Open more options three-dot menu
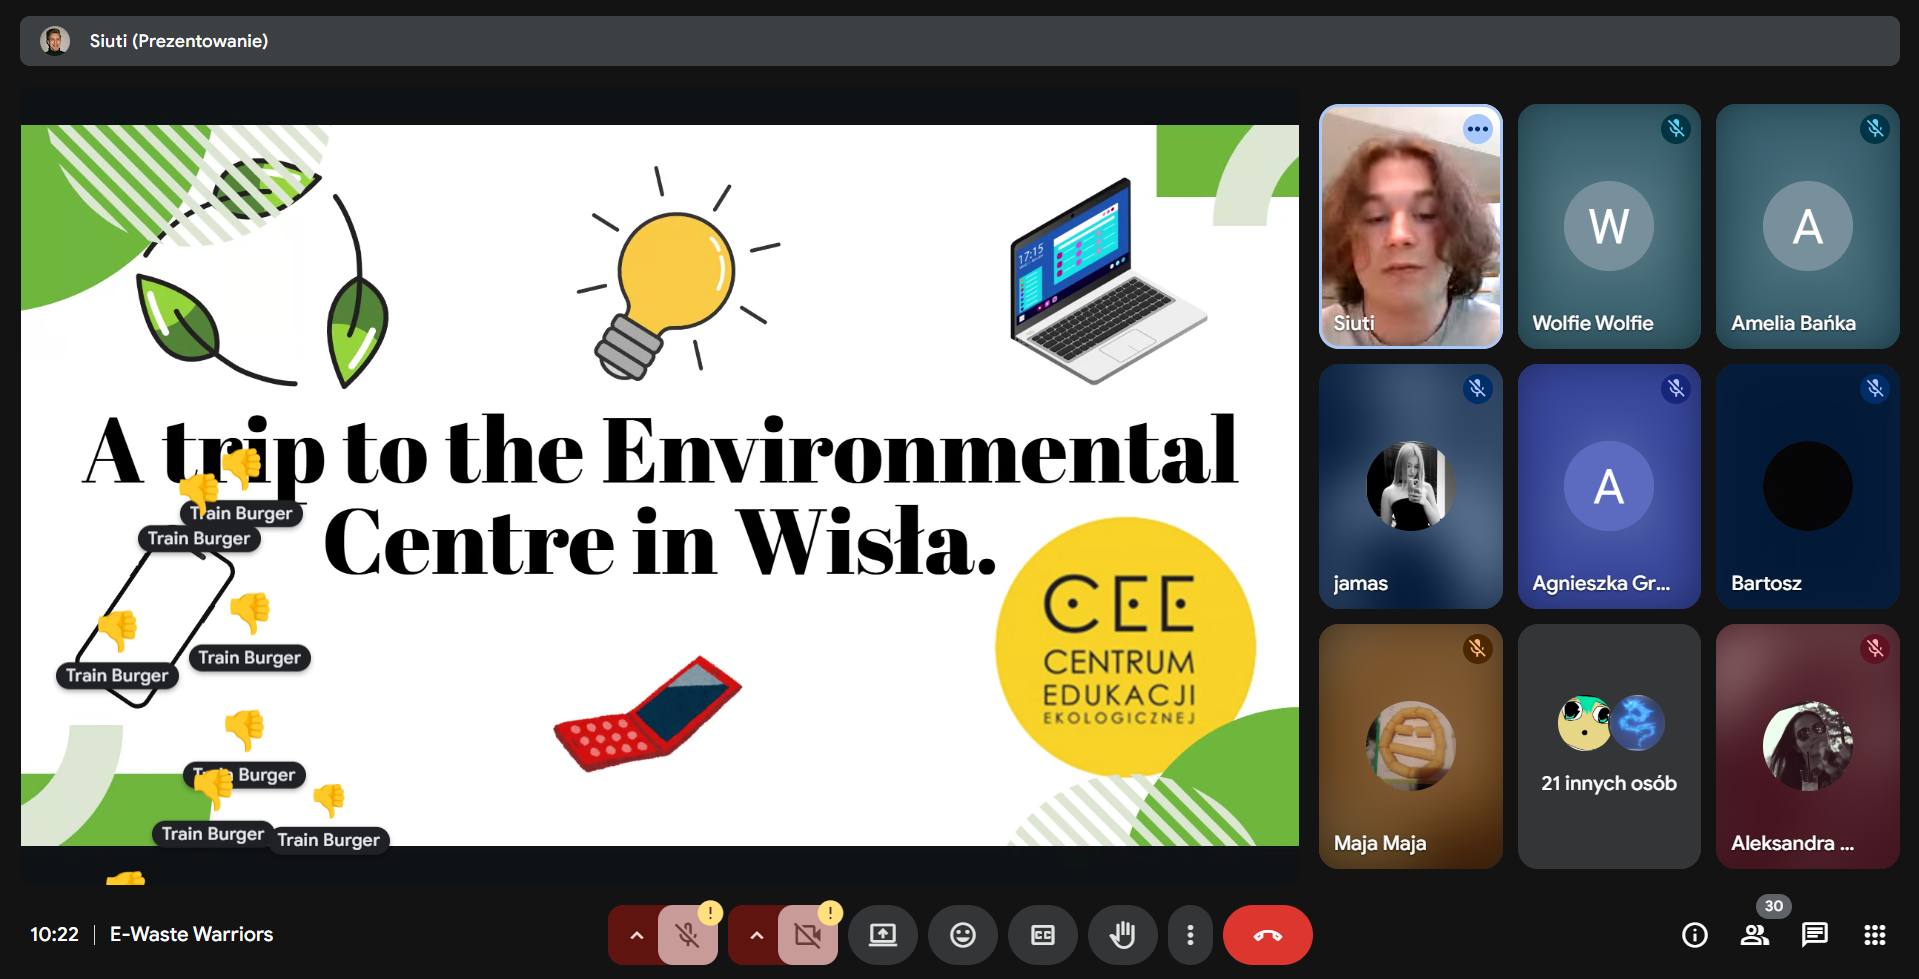The image size is (1919, 979). coord(1189,936)
